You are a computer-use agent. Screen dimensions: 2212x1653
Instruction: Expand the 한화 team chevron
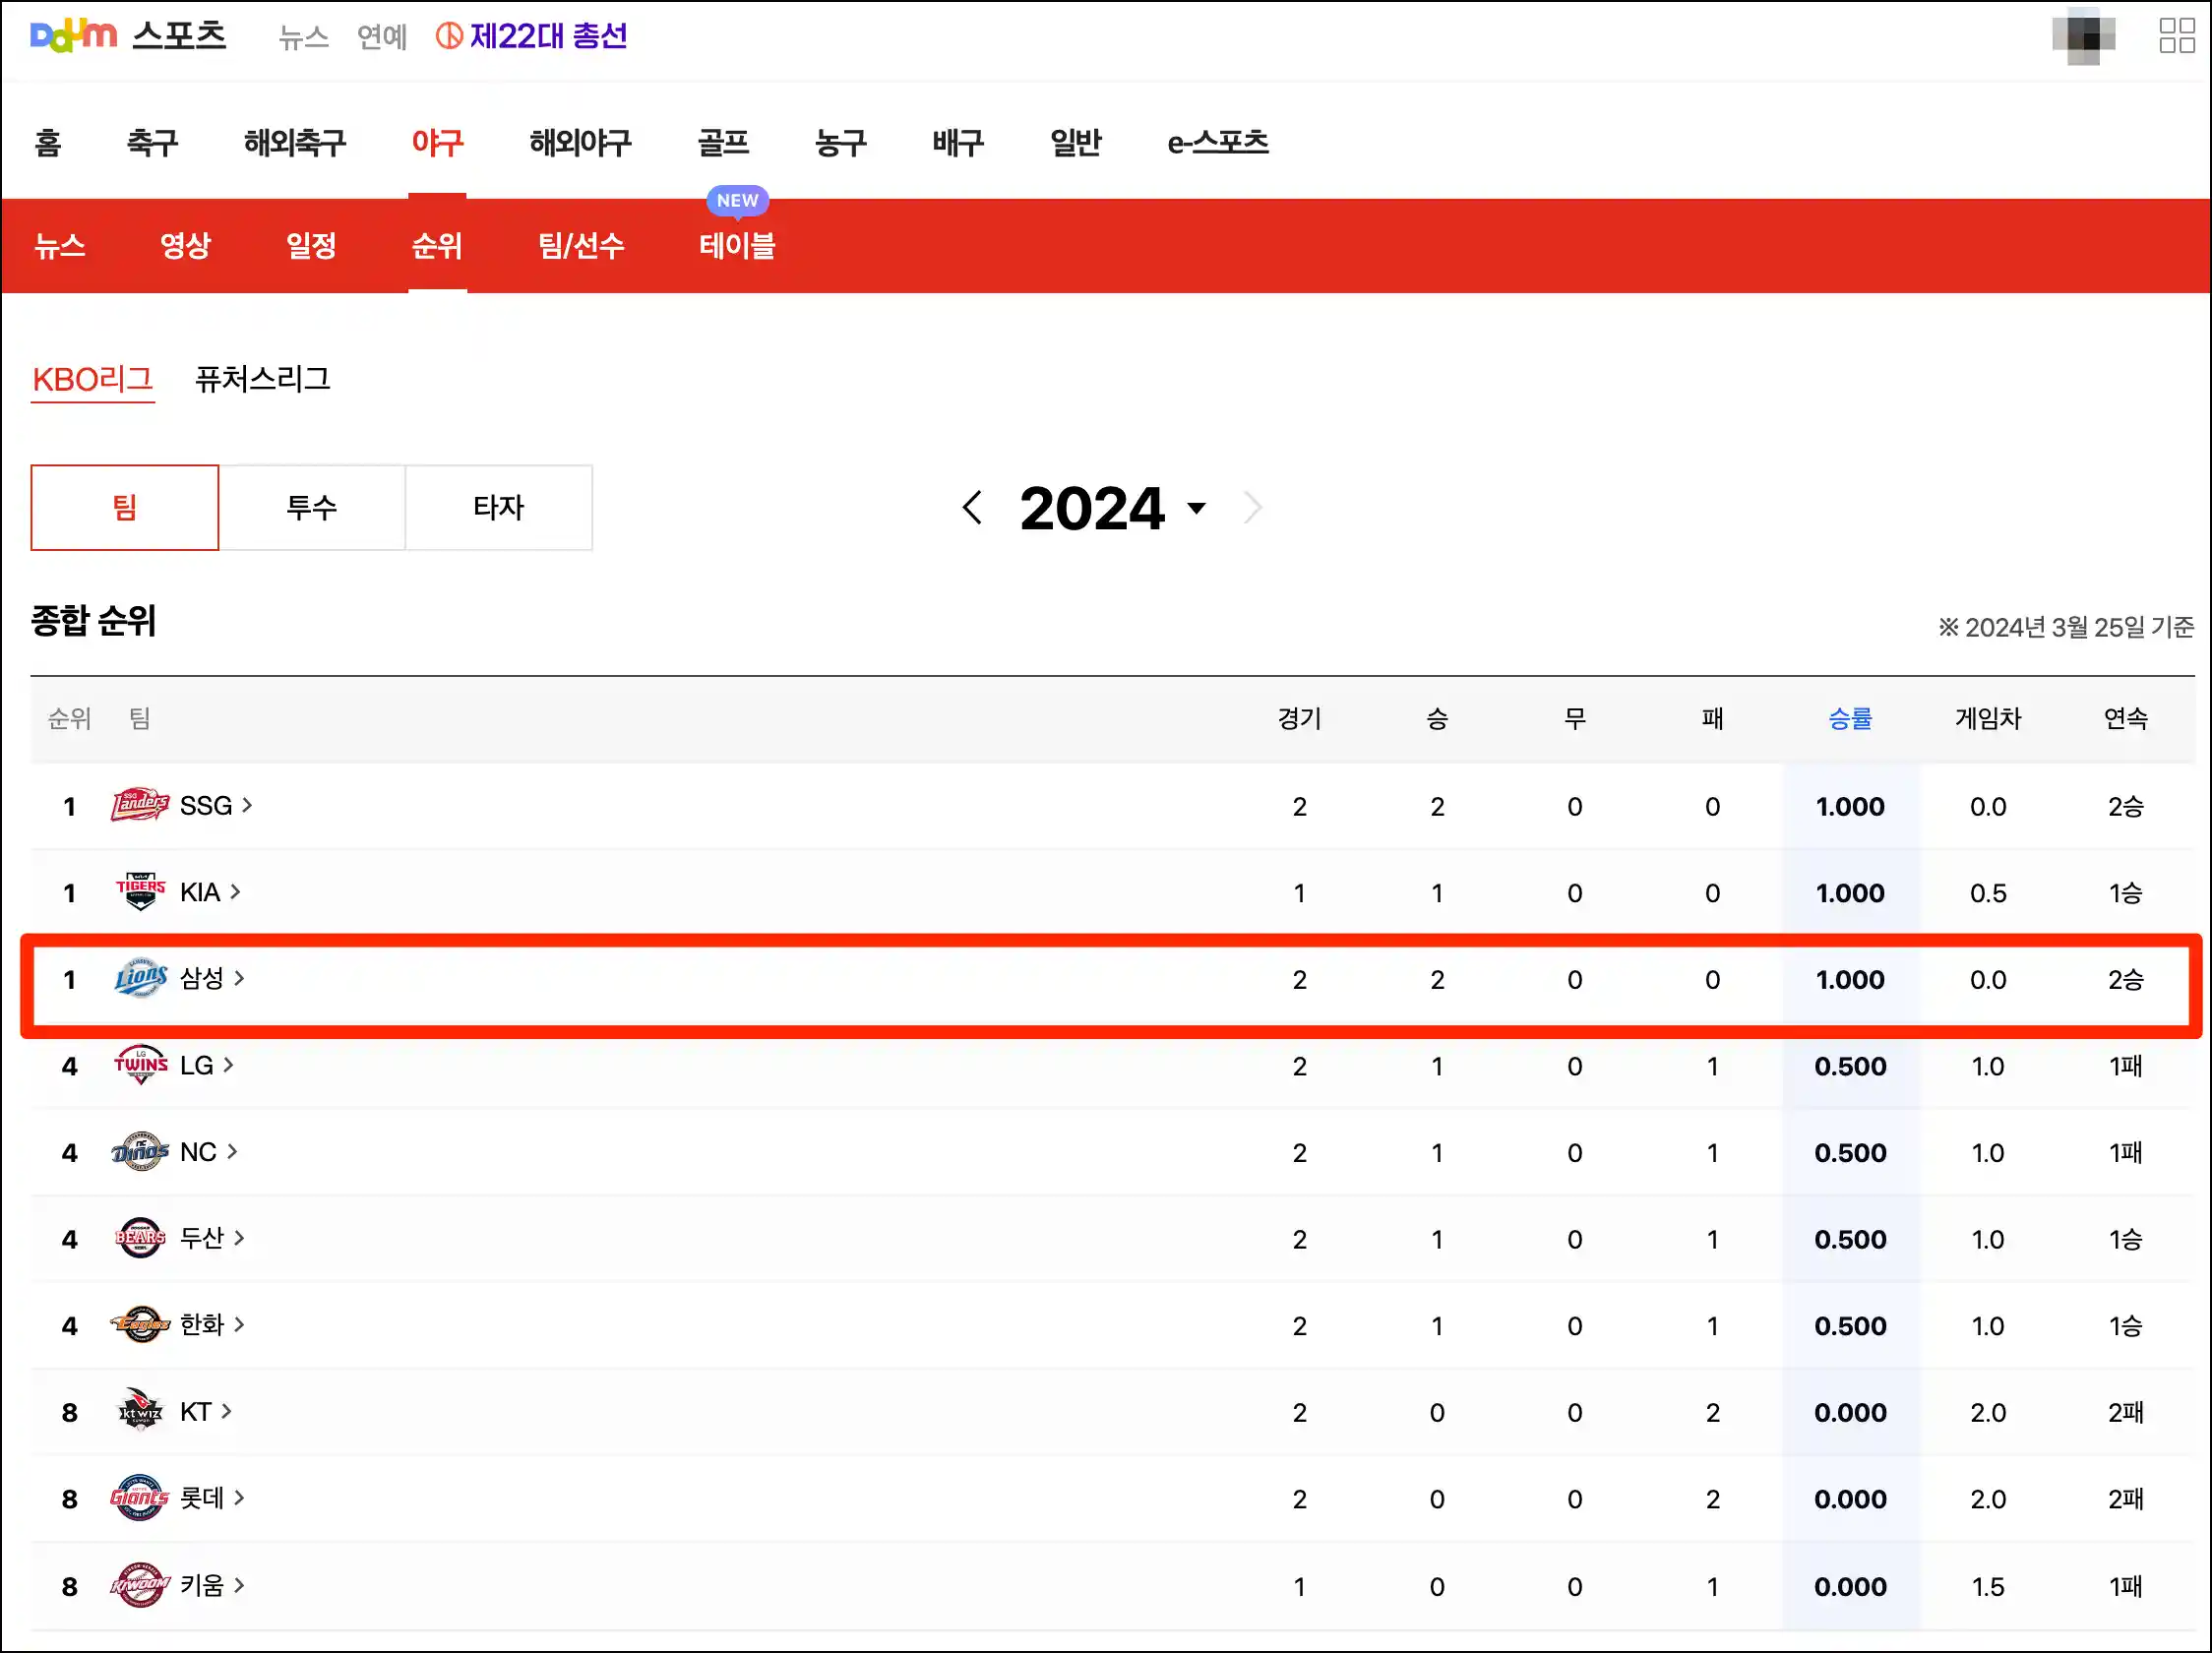[x=239, y=1324]
